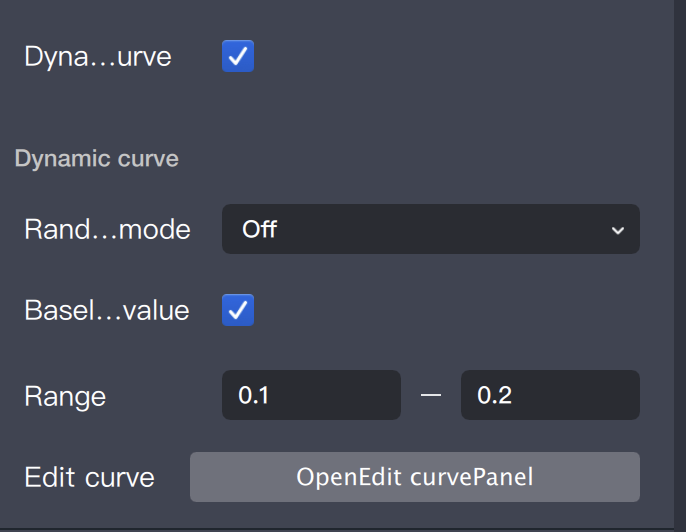686x532 pixels.
Task: Uncheck the Dyna...urve checkbox
Action: pyautogui.click(x=238, y=56)
